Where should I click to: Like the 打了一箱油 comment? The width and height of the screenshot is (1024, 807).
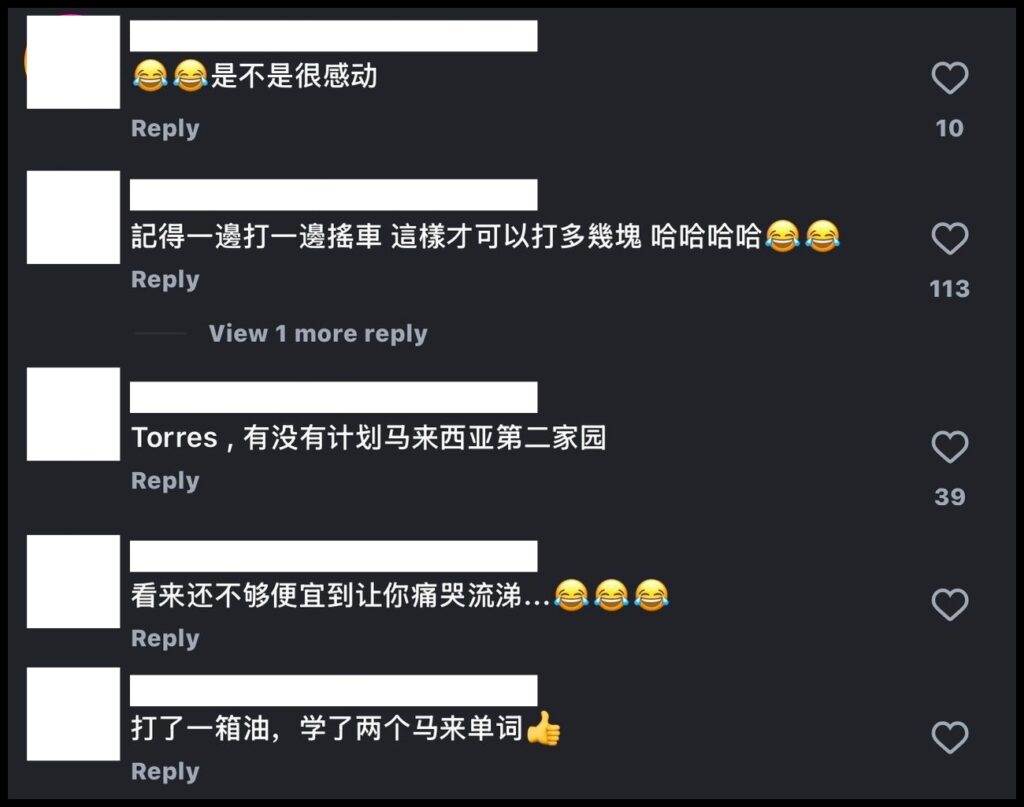(x=950, y=738)
